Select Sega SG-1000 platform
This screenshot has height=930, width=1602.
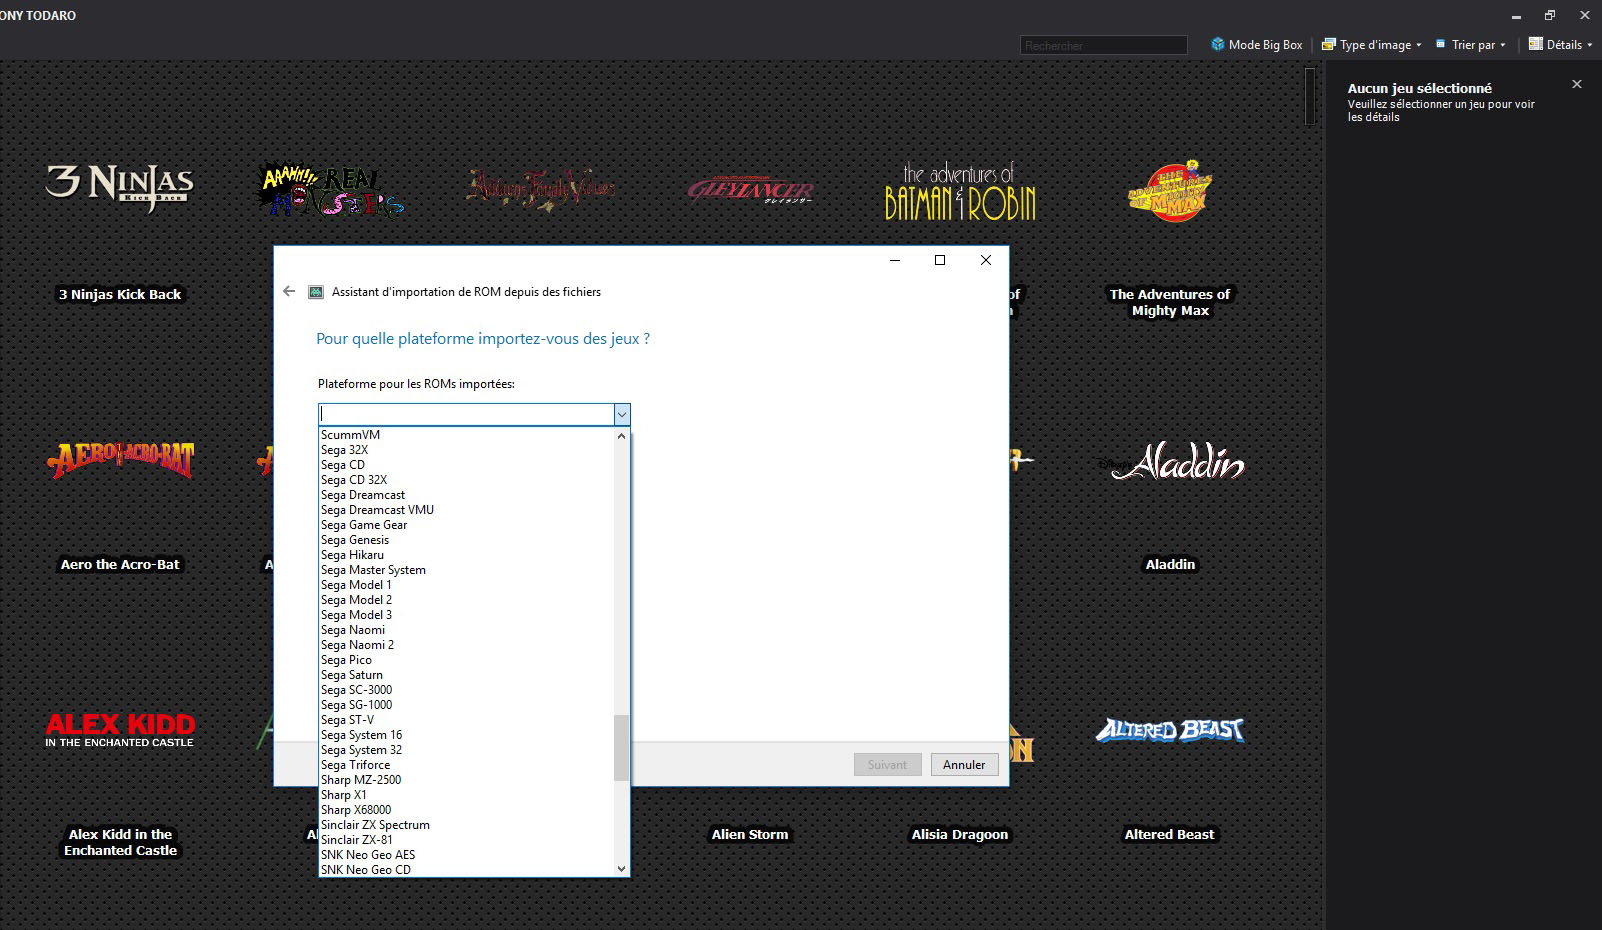coord(466,705)
